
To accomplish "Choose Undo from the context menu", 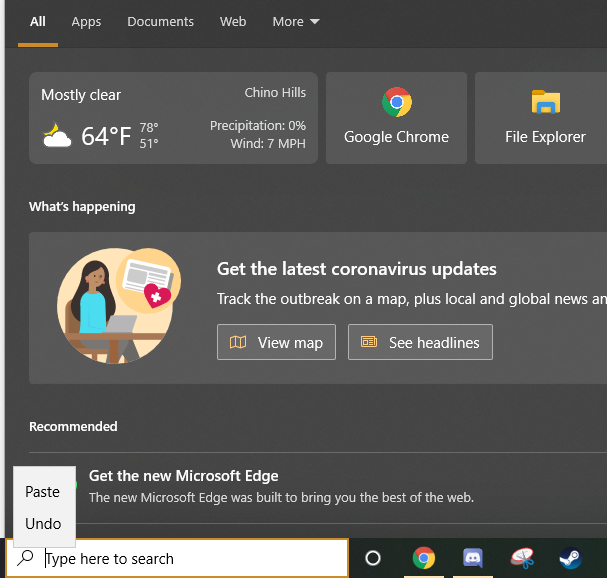I will [x=44, y=523].
